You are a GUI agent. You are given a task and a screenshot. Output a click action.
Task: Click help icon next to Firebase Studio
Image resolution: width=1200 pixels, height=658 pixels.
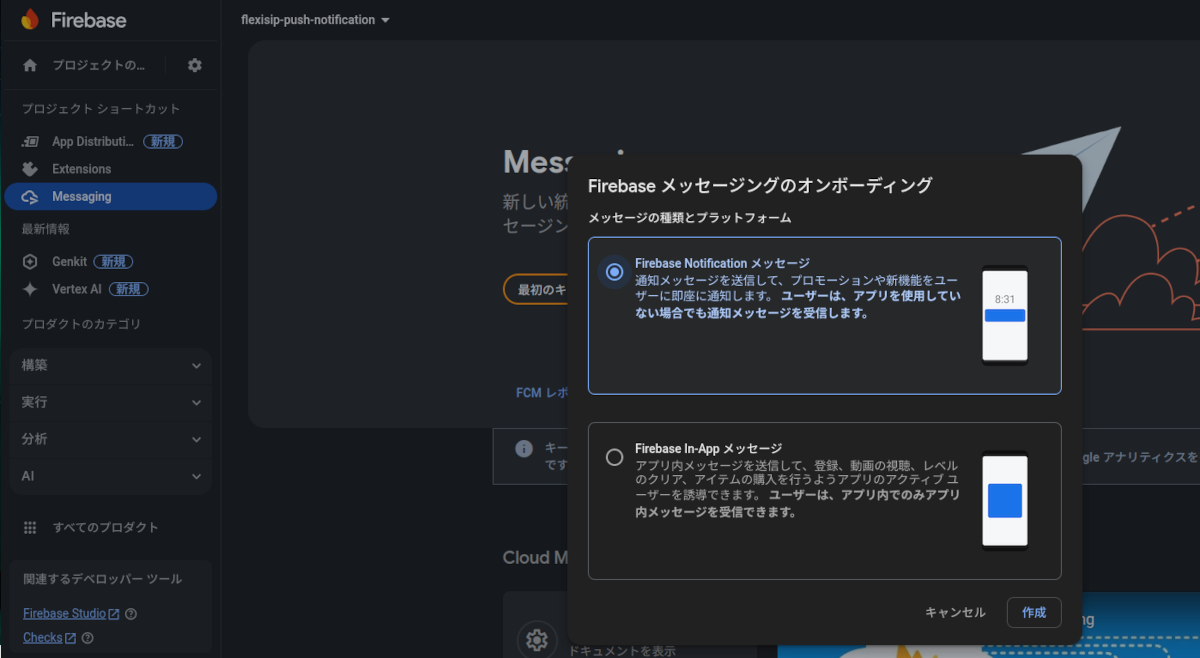[x=131, y=614]
